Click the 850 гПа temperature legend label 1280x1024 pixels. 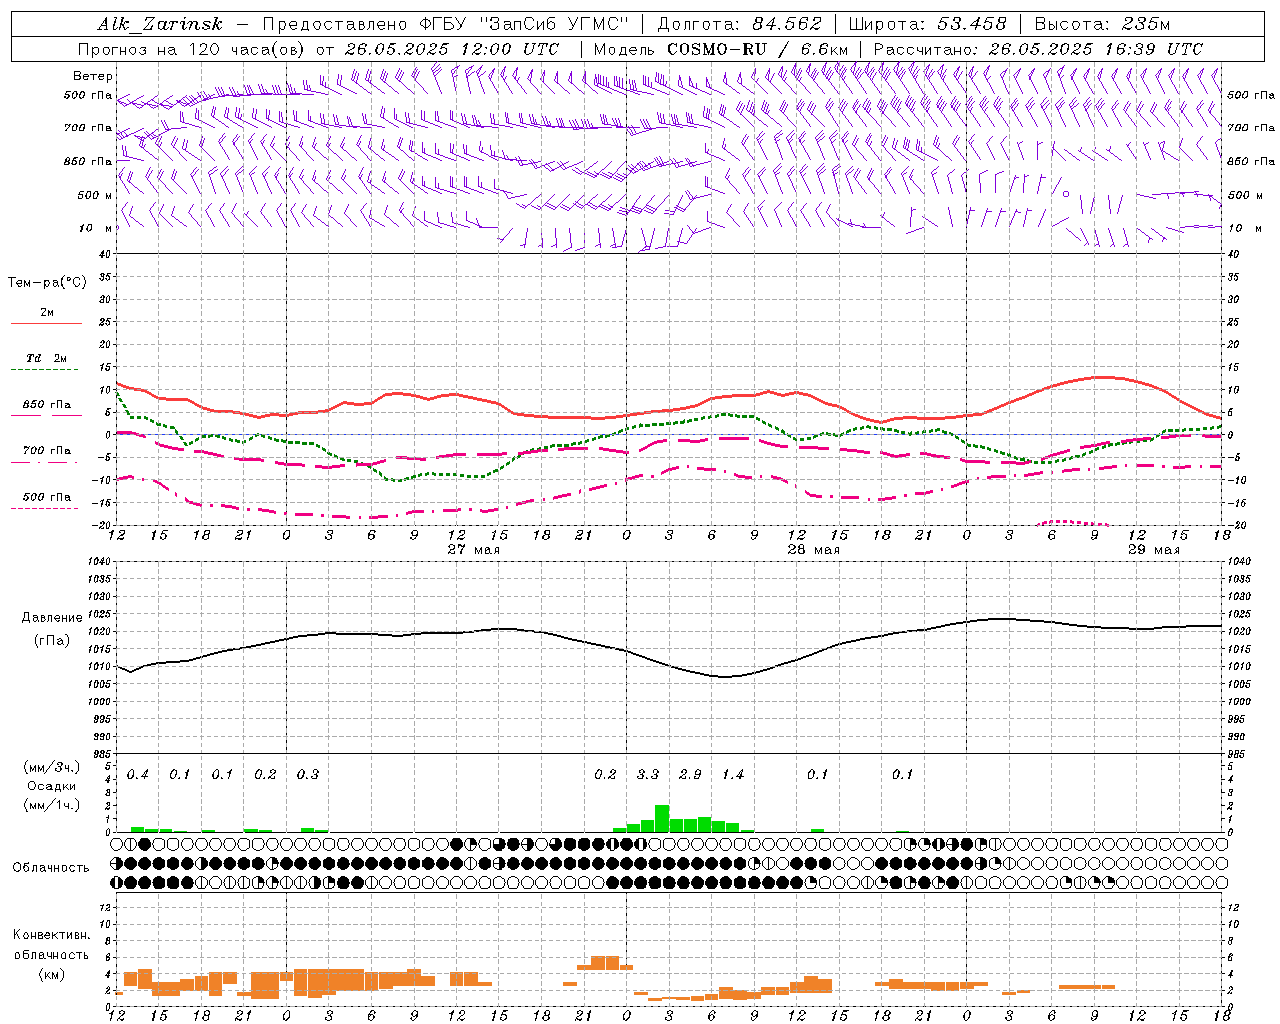47,405
